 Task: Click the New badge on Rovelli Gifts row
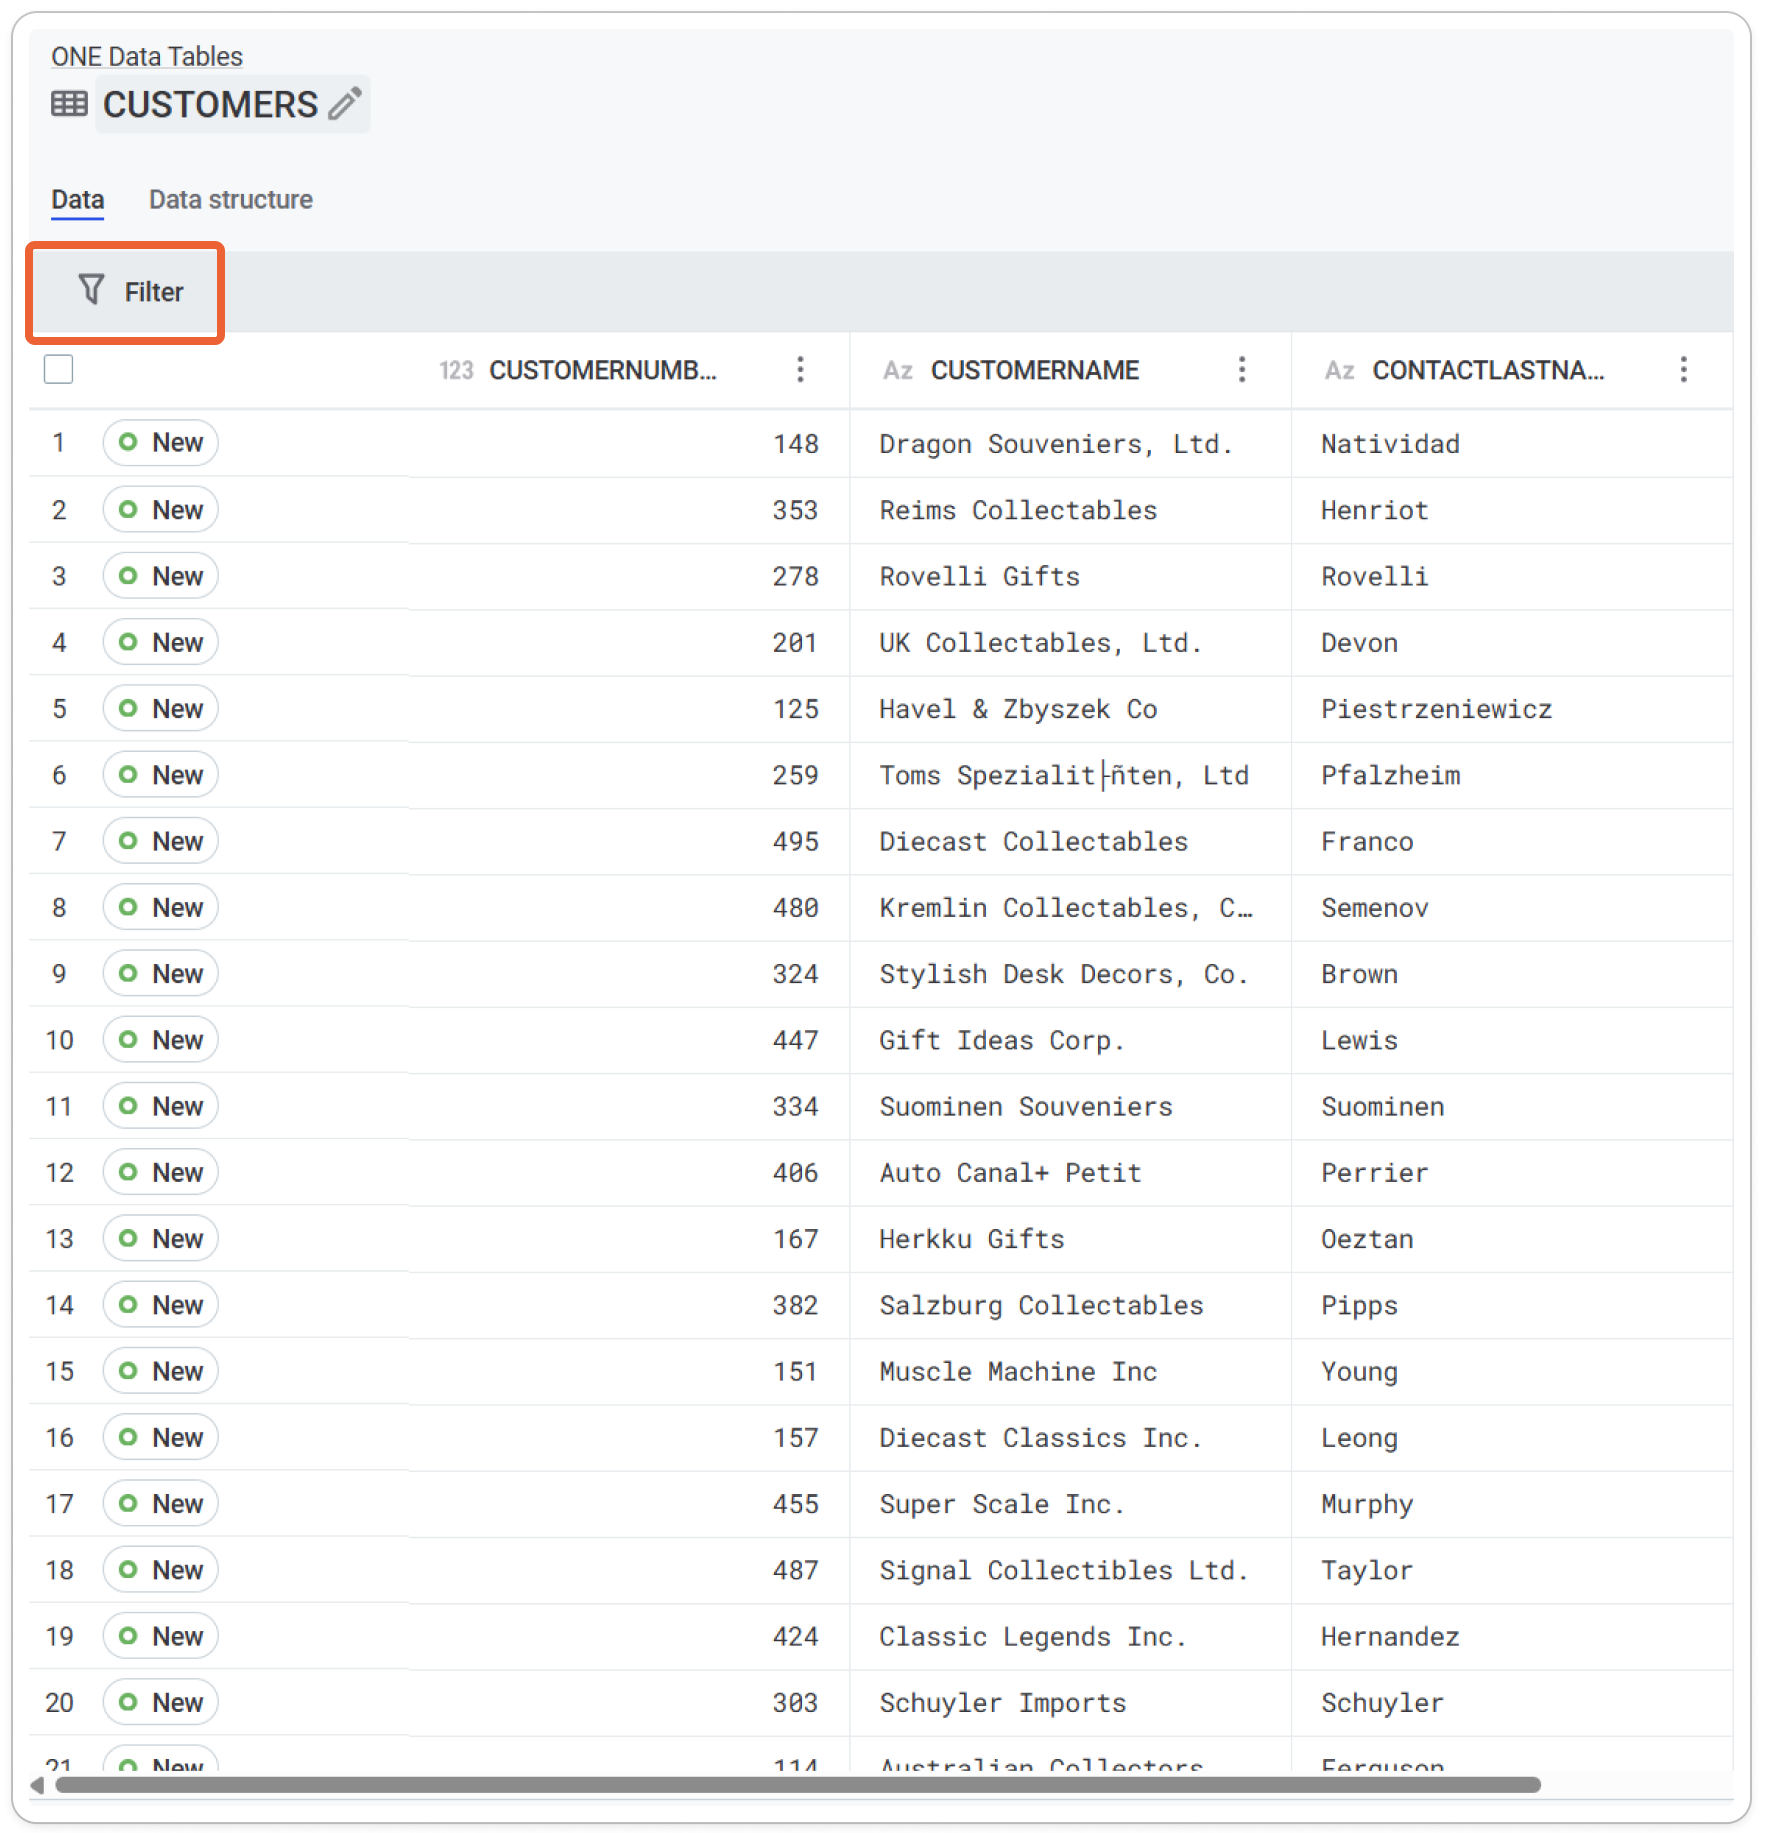pos(160,575)
